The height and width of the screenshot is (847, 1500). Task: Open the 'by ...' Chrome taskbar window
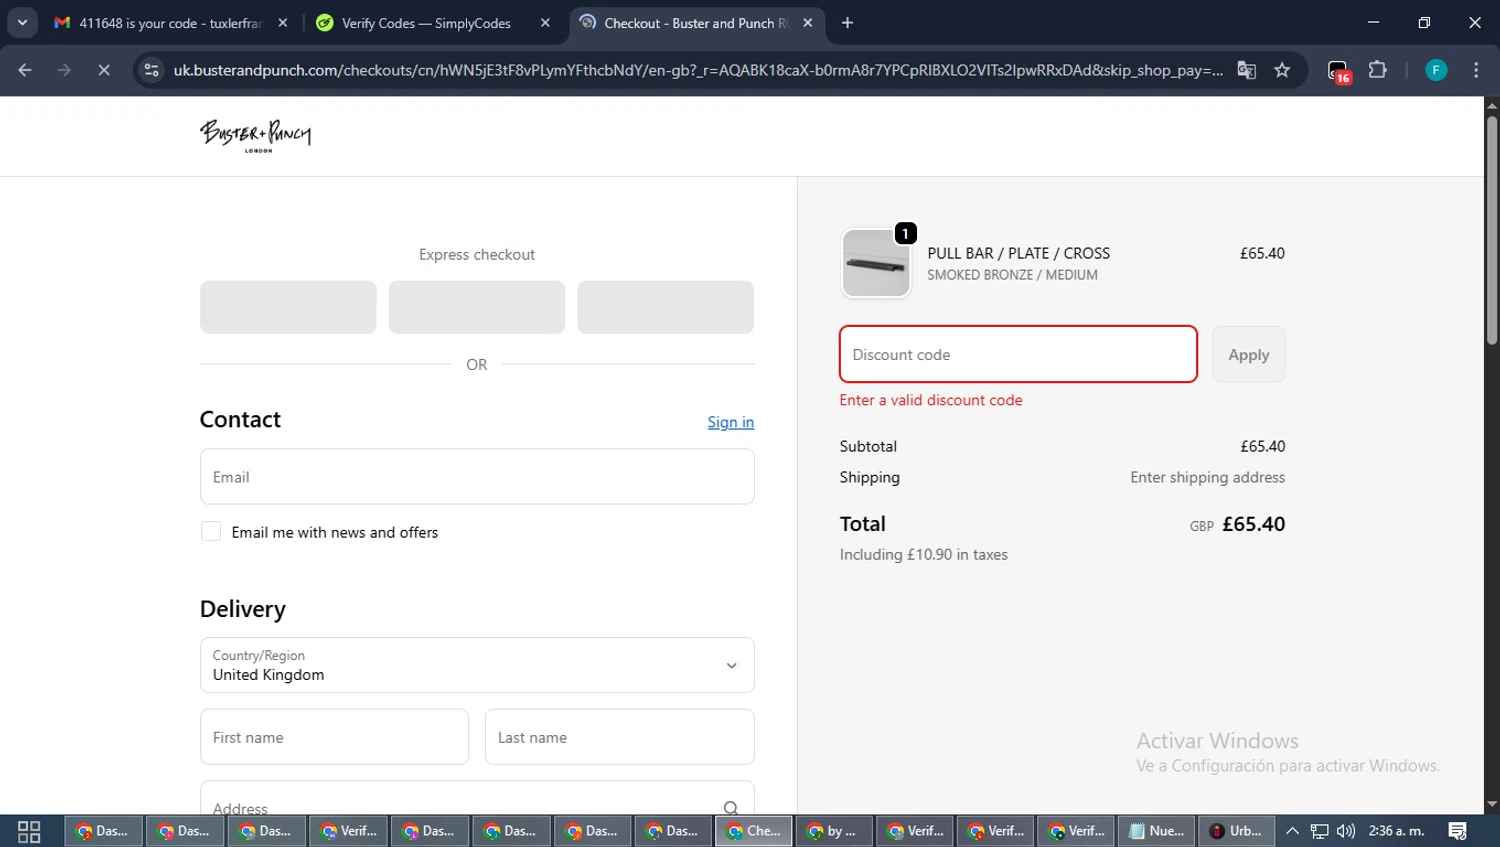click(833, 831)
